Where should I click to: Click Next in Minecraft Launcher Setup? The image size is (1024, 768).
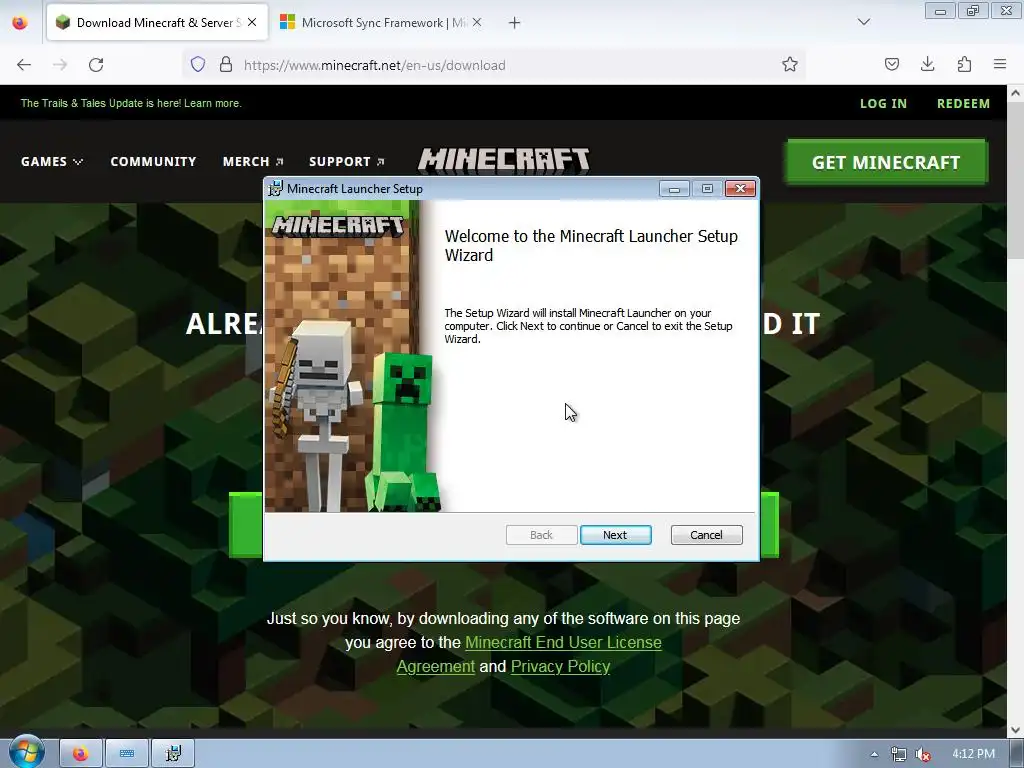[615, 535]
